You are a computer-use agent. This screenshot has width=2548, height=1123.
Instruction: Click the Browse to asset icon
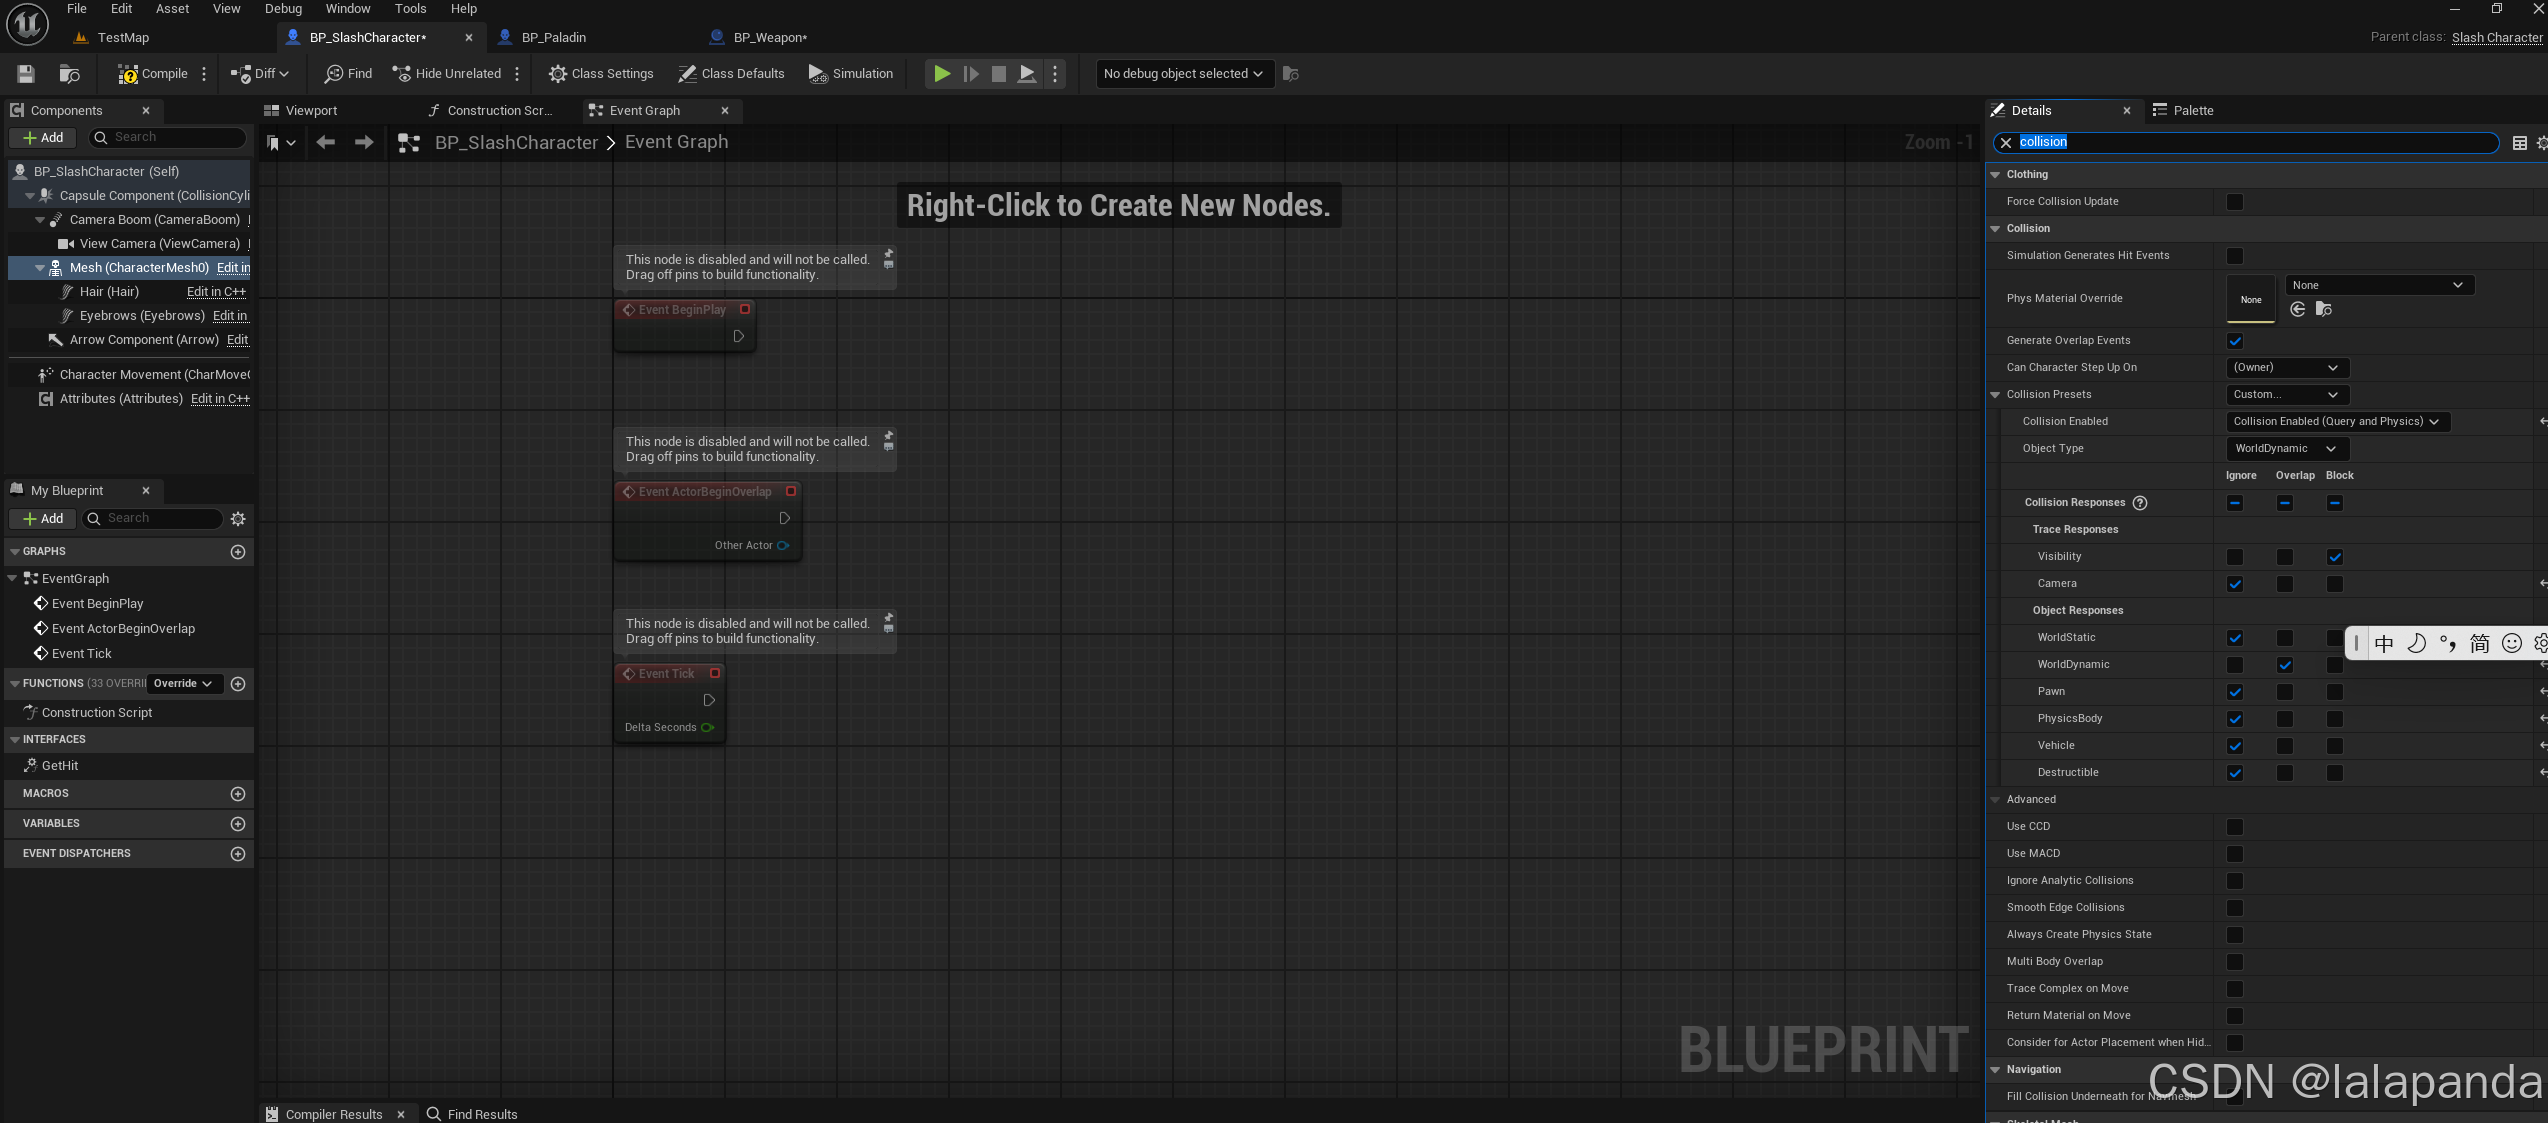point(69,74)
